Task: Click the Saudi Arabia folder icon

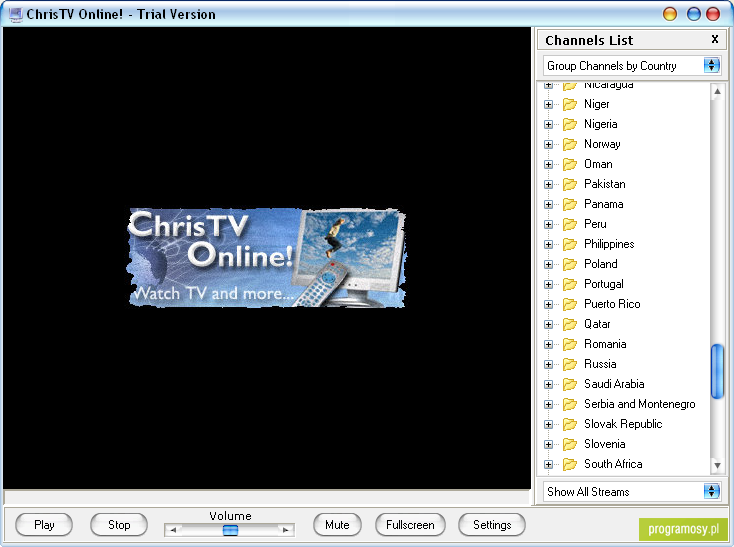Action: click(x=570, y=385)
